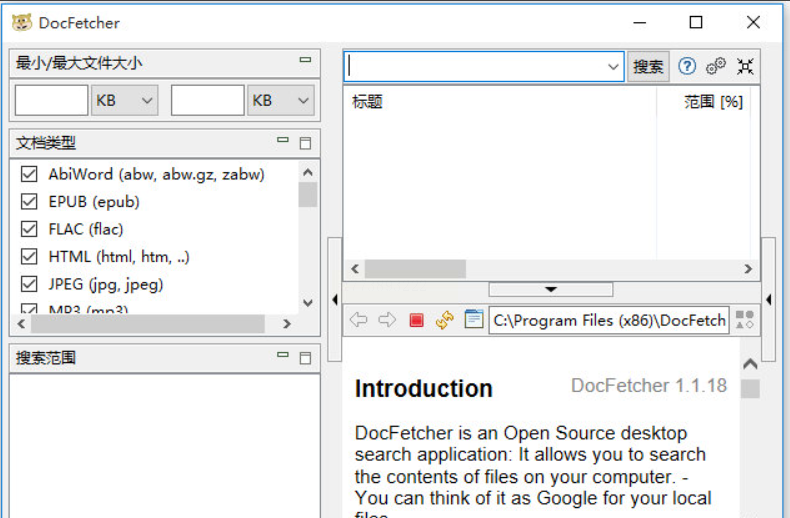This screenshot has height=518, width=790.
Task: Refresh the preview with yellow arrows icon
Action: point(444,320)
